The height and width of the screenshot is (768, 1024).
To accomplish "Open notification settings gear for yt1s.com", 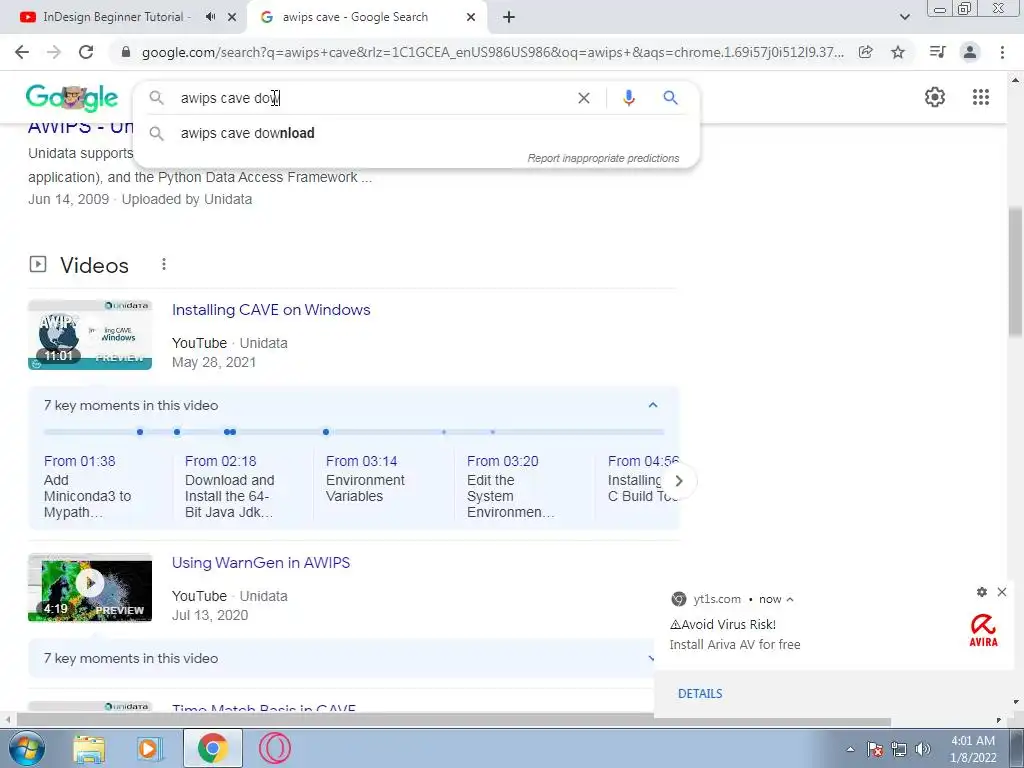I will click(982, 592).
